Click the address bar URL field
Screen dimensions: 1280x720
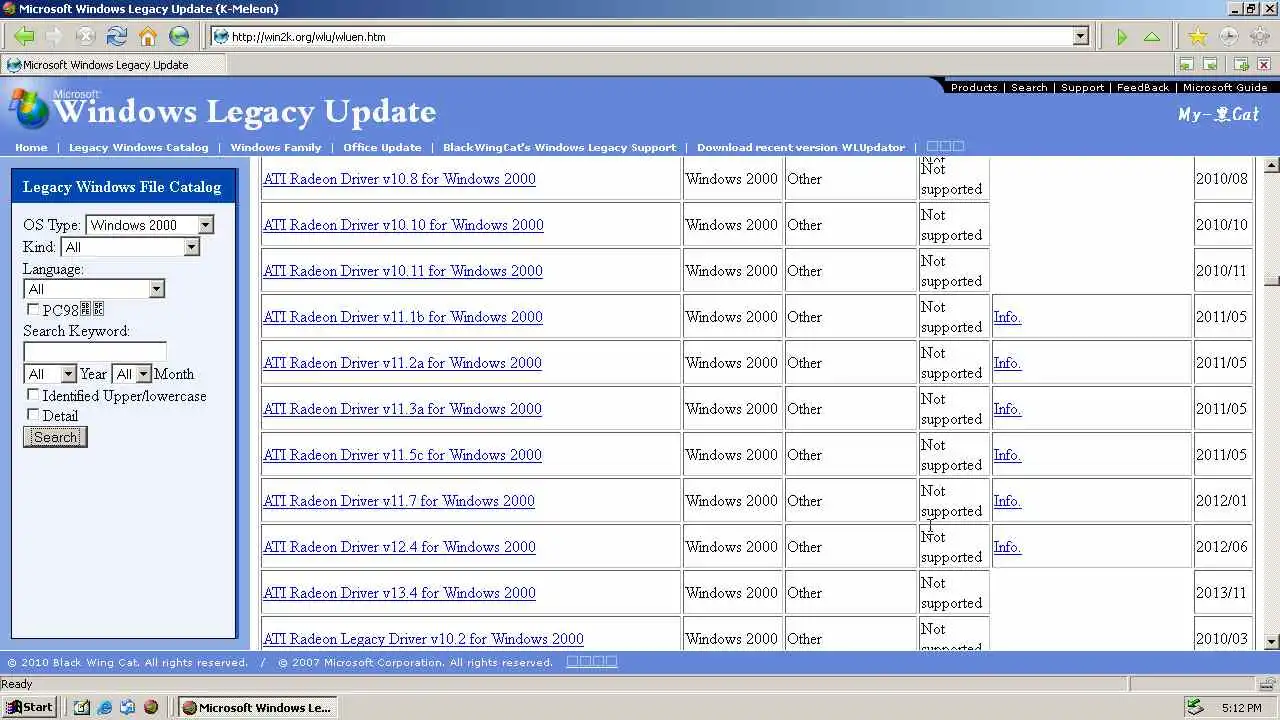point(650,37)
